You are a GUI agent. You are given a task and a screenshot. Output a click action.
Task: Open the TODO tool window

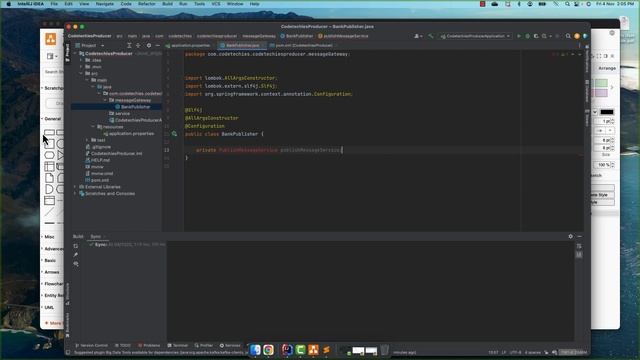(x=122, y=345)
